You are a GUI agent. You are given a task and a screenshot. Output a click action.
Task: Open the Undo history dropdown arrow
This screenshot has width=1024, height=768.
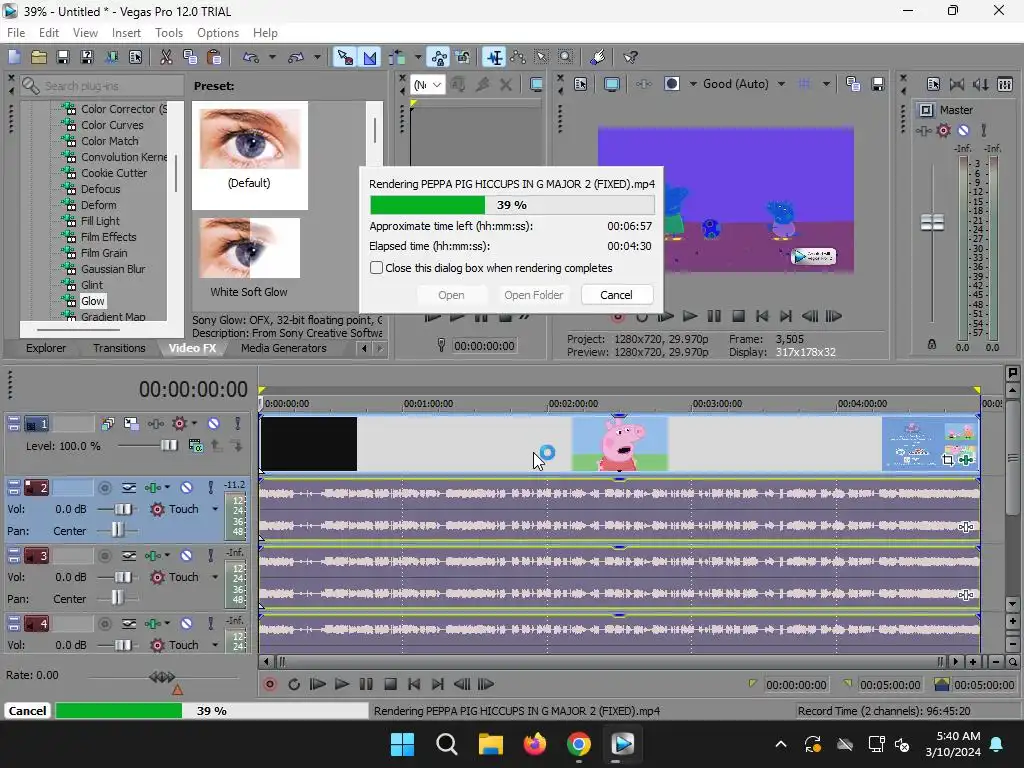click(272, 57)
